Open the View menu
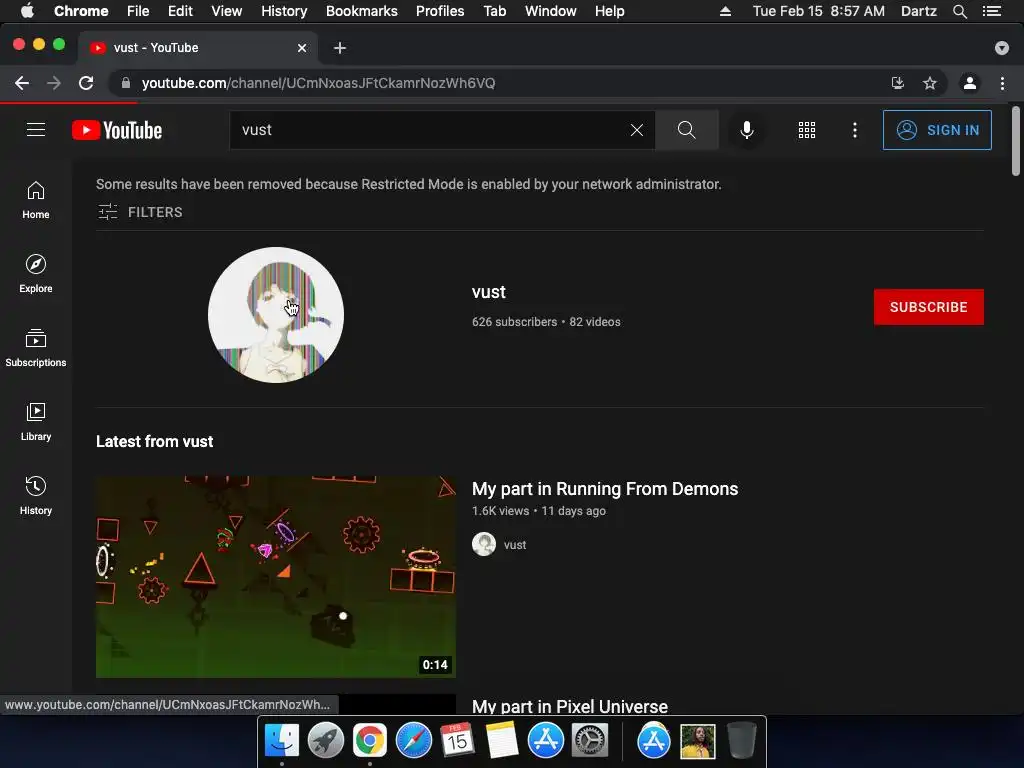The image size is (1024, 768). click(227, 11)
